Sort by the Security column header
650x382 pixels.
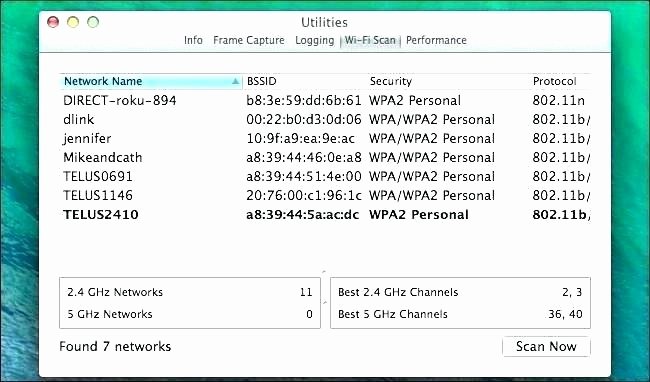coord(448,81)
